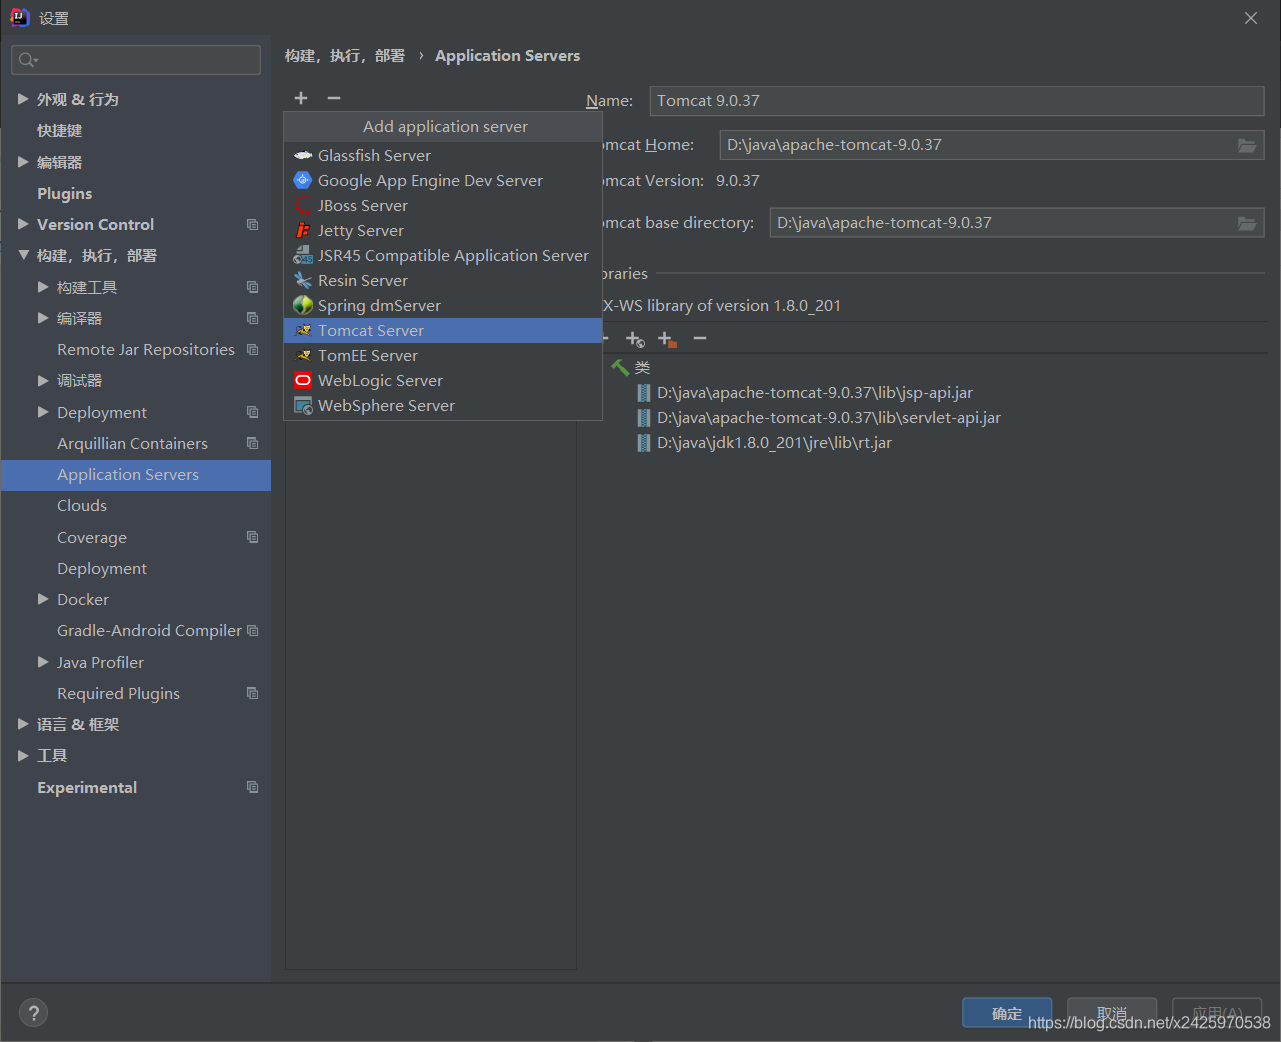This screenshot has width=1281, height=1042.
Task: Choose Resin Server from the popup
Action: point(443,281)
